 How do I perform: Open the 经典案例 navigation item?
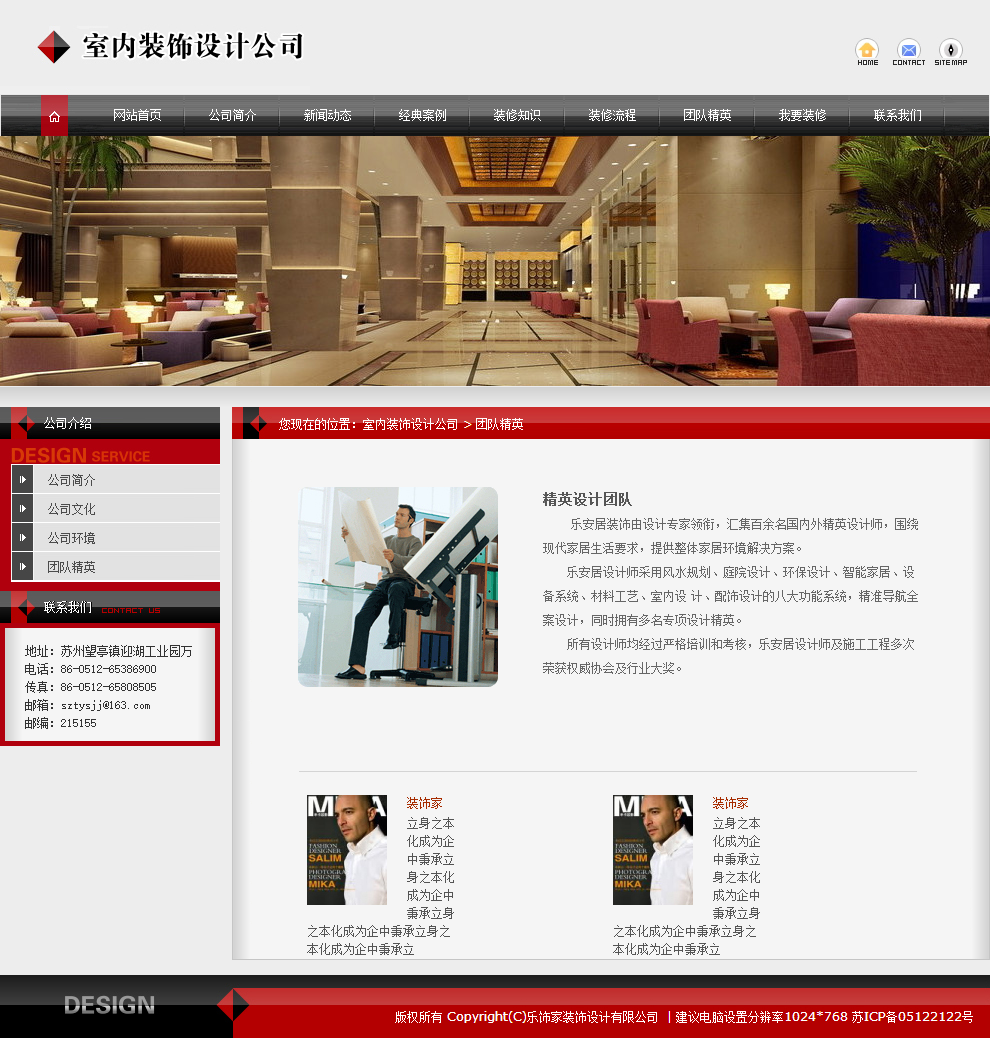[422, 115]
